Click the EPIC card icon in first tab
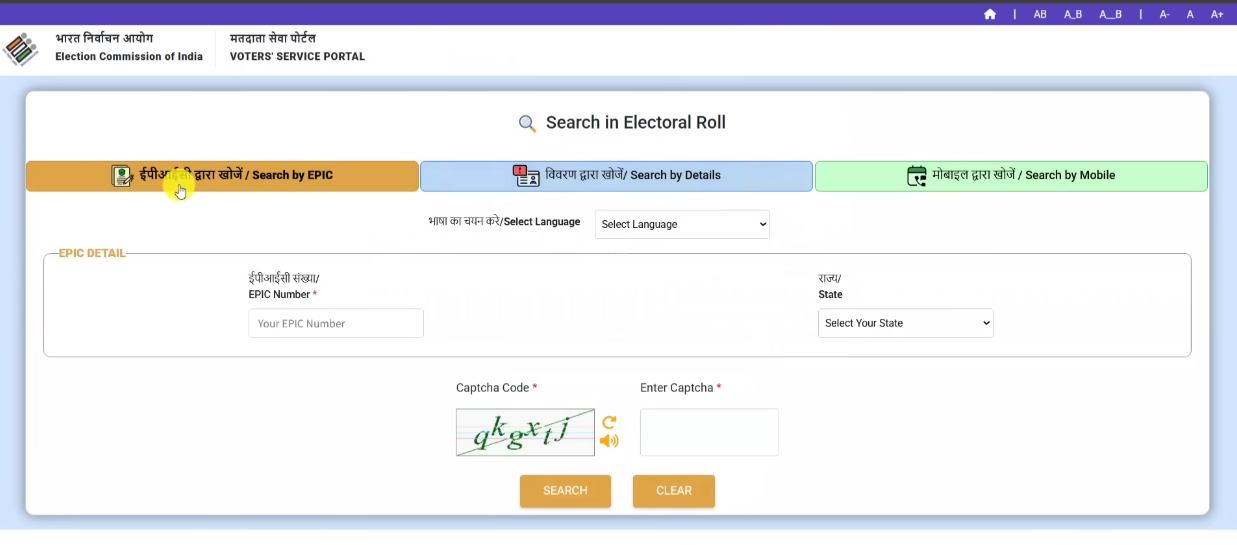This screenshot has width=1237, height=545. click(122, 176)
